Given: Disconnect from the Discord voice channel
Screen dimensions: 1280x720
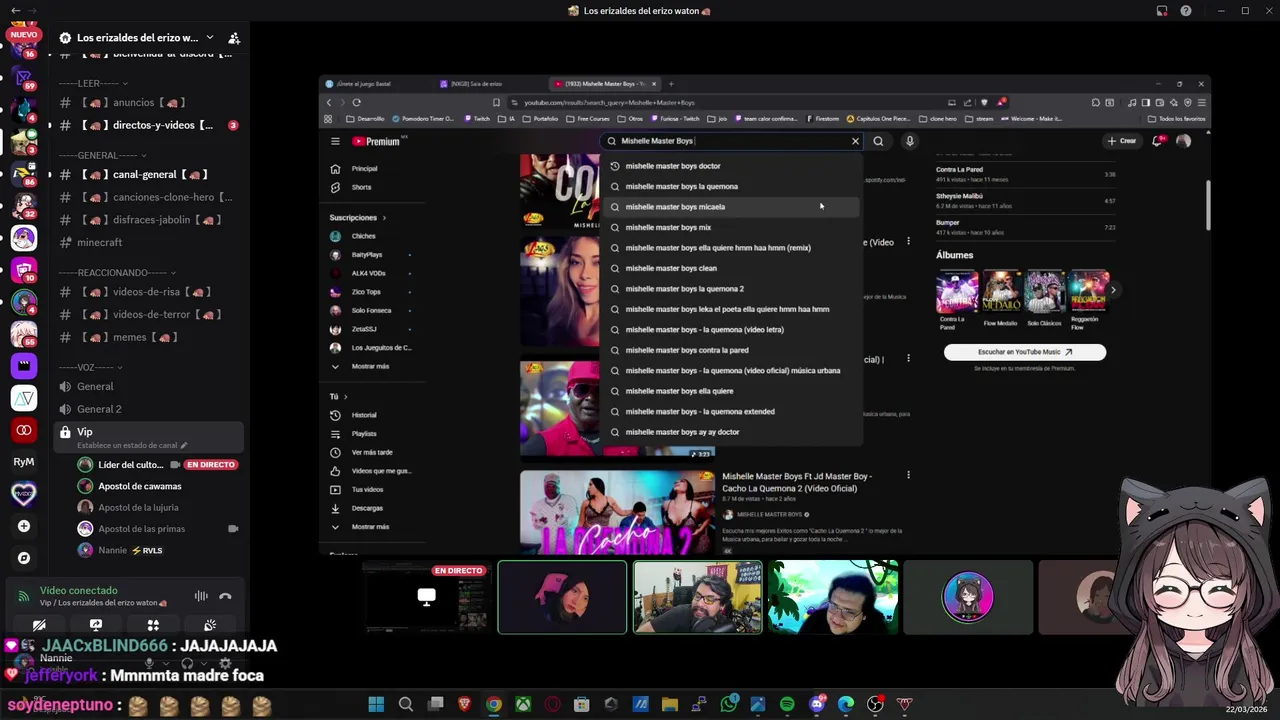Looking at the screenshot, I should 225,596.
